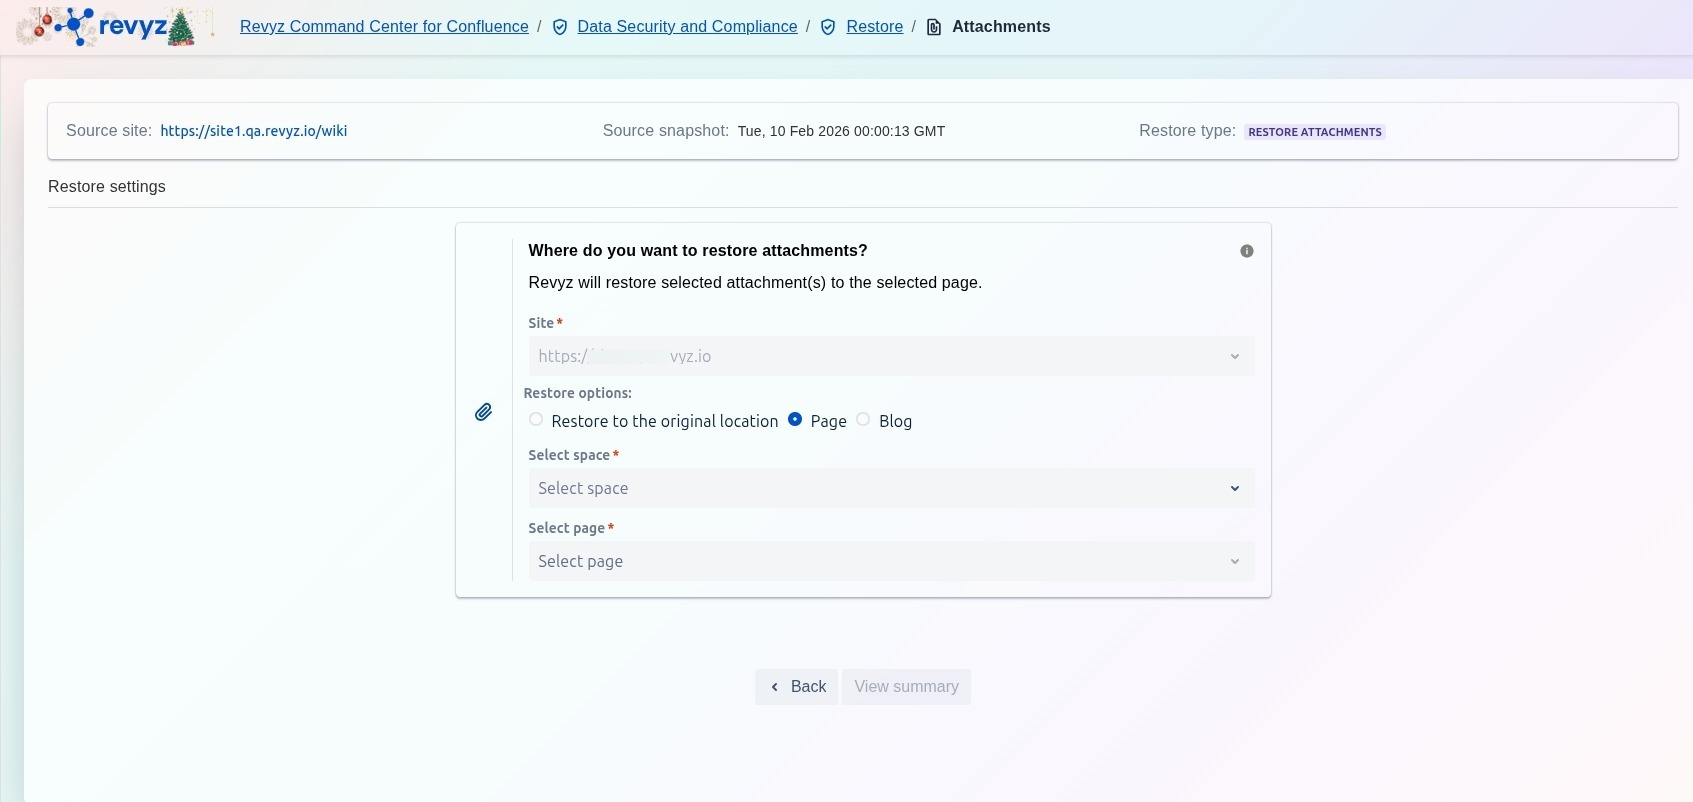Select Restore to the original location
Screen dimensions: 1693x802
click(x=537, y=420)
